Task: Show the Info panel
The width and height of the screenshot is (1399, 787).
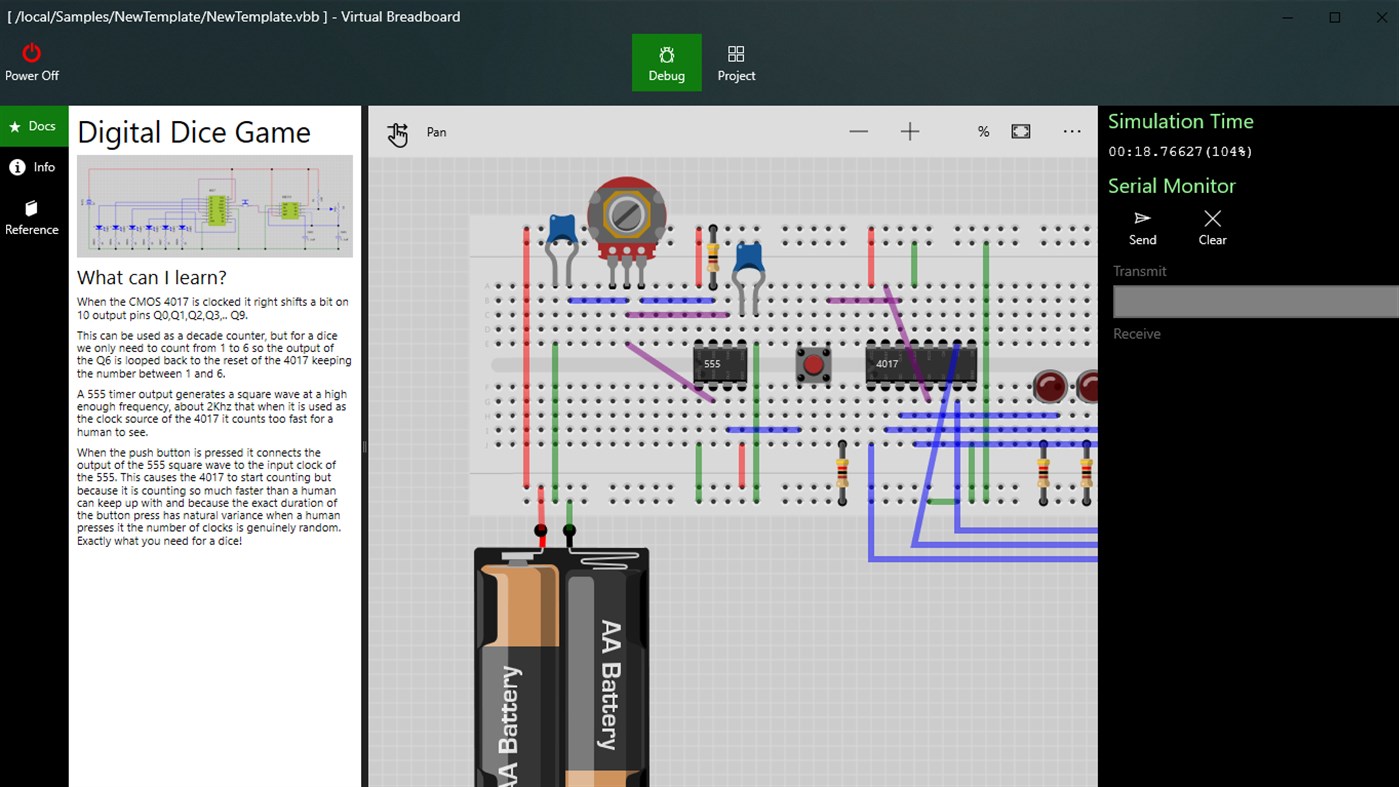Action: pyautogui.click(x=34, y=166)
